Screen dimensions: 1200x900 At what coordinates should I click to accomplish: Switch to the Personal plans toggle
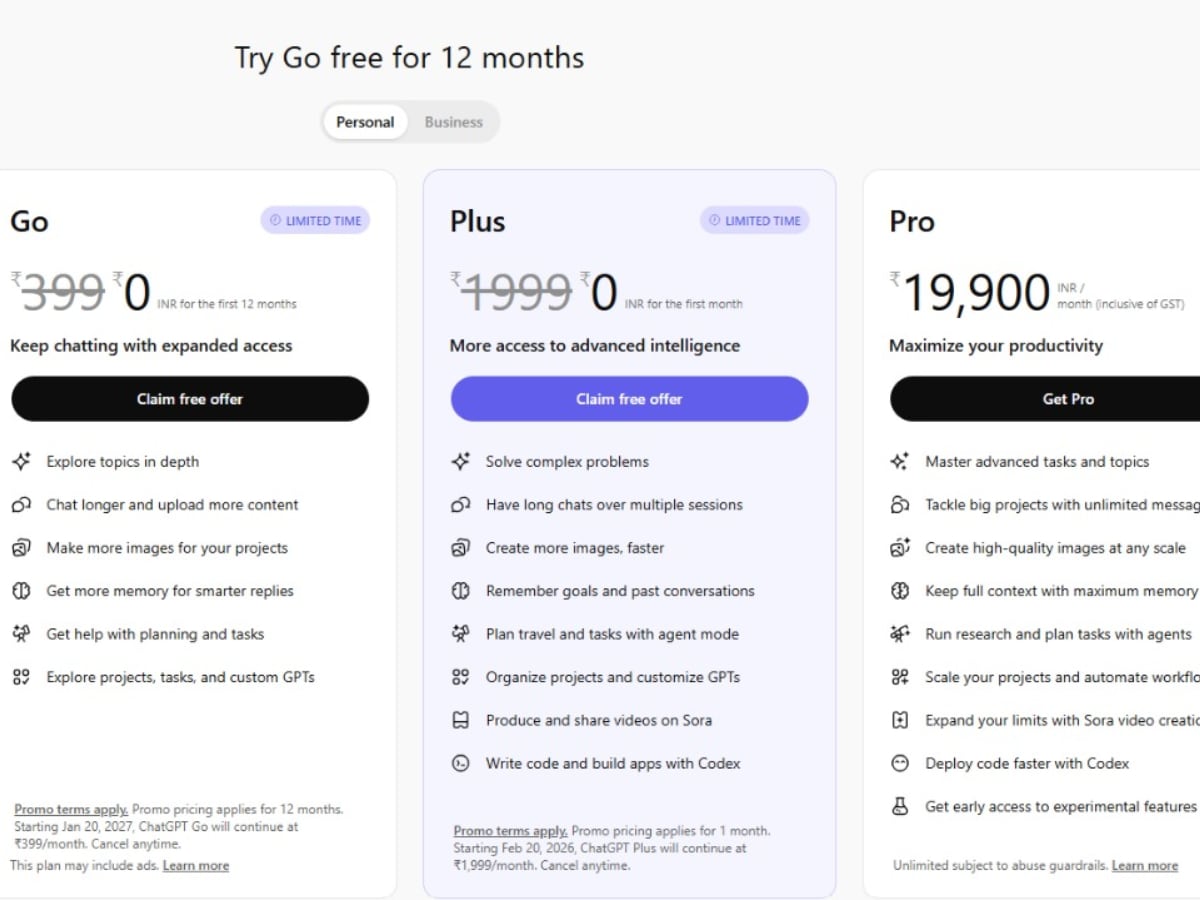[365, 122]
